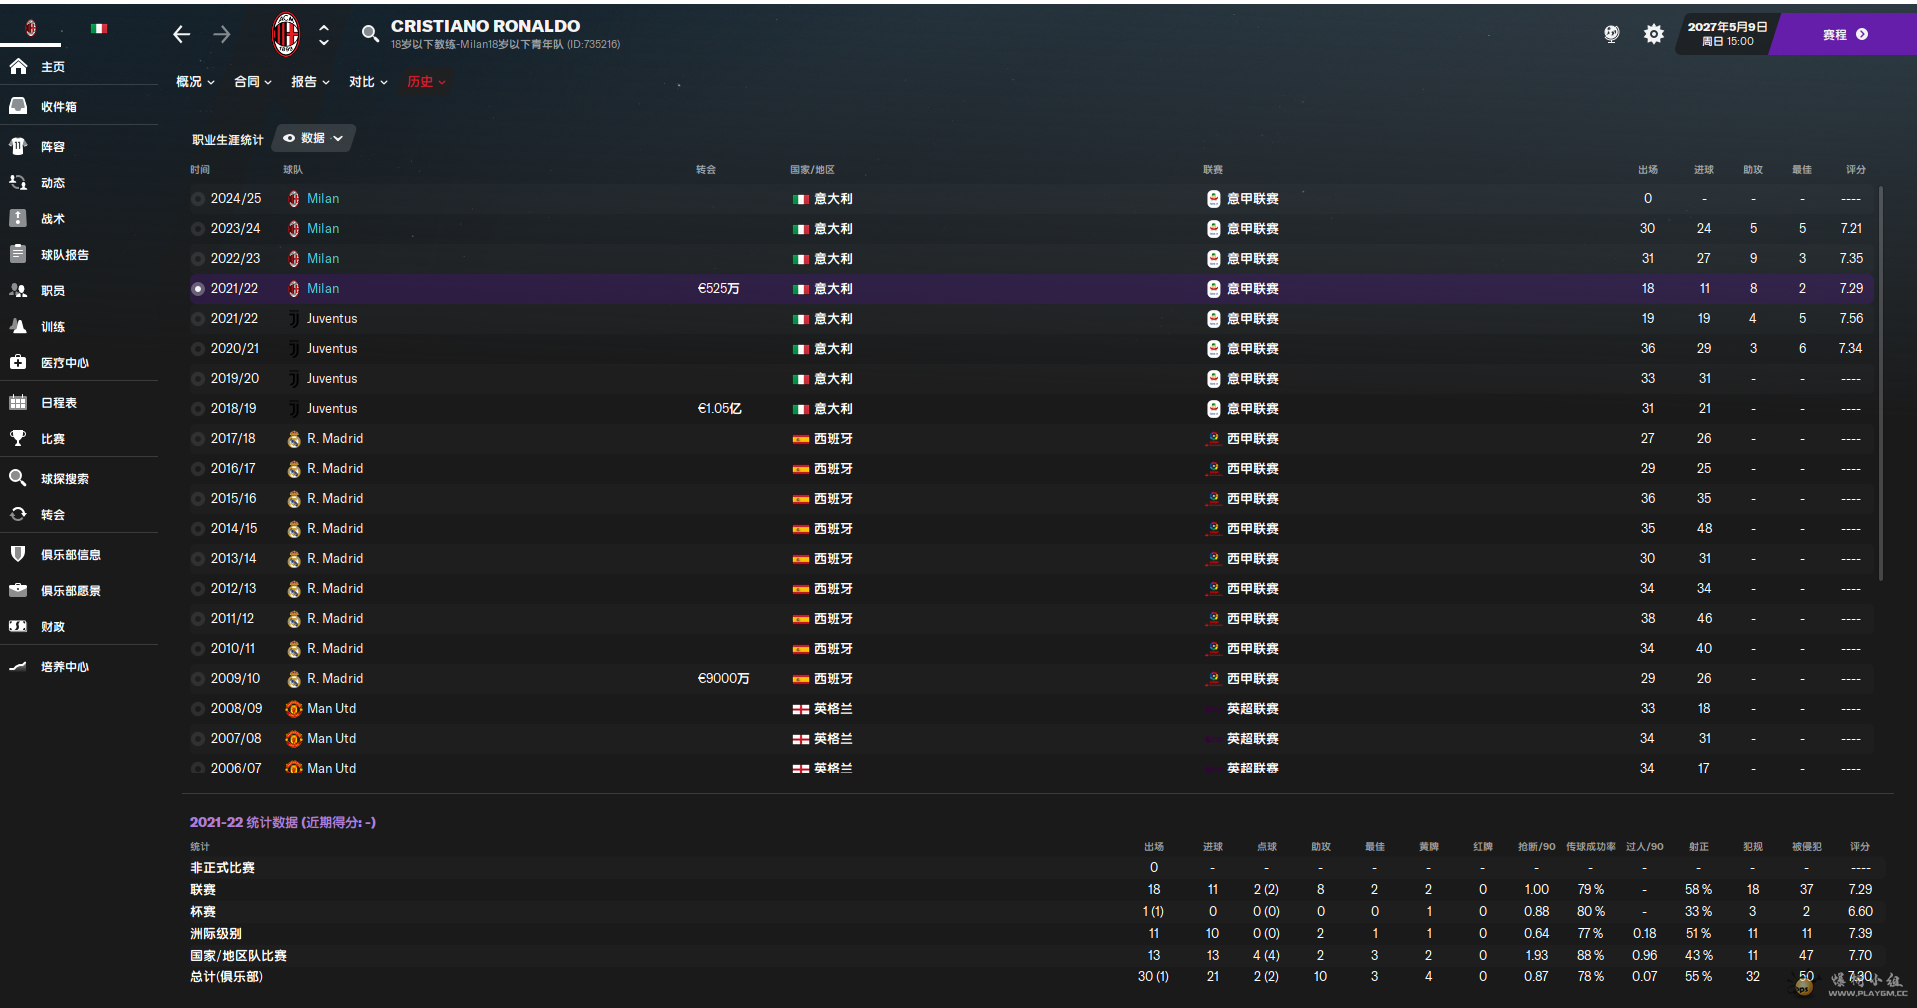Open the 医疗中心 medical centre icon

coord(18,362)
